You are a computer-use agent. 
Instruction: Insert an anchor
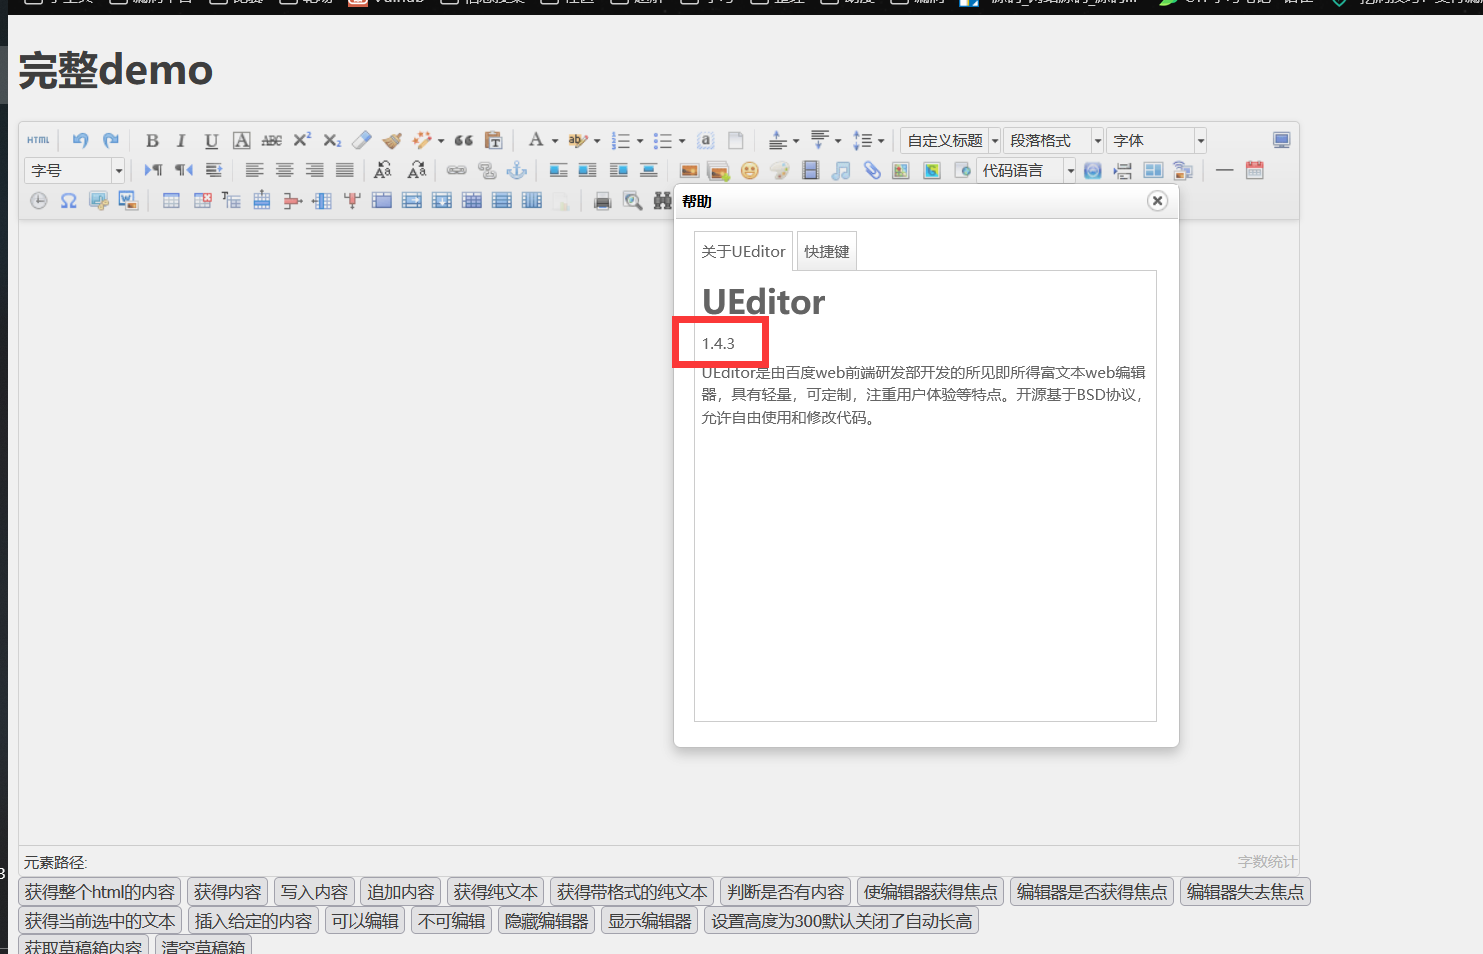(517, 171)
